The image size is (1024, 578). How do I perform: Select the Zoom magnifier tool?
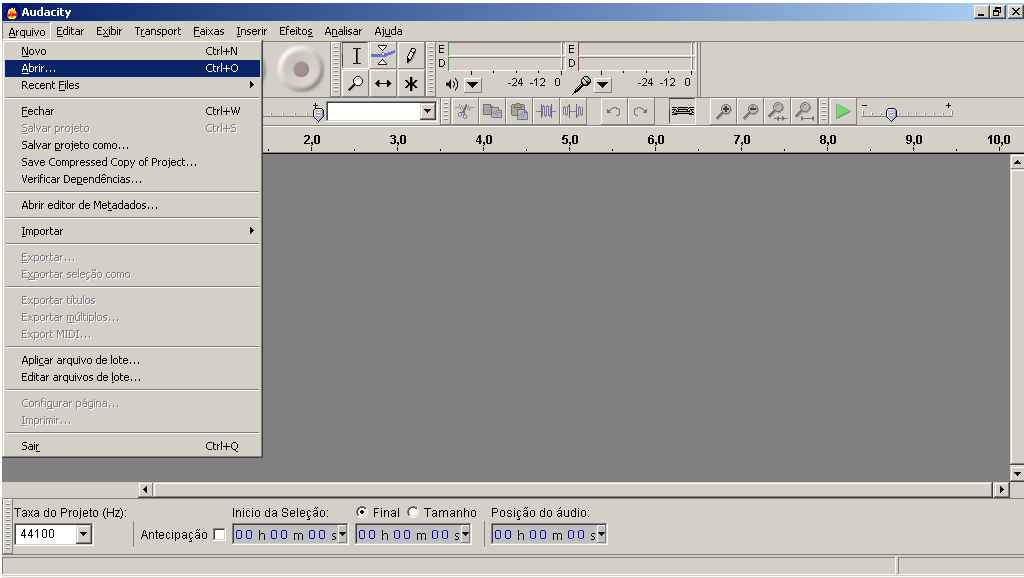click(x=356, y=84)
